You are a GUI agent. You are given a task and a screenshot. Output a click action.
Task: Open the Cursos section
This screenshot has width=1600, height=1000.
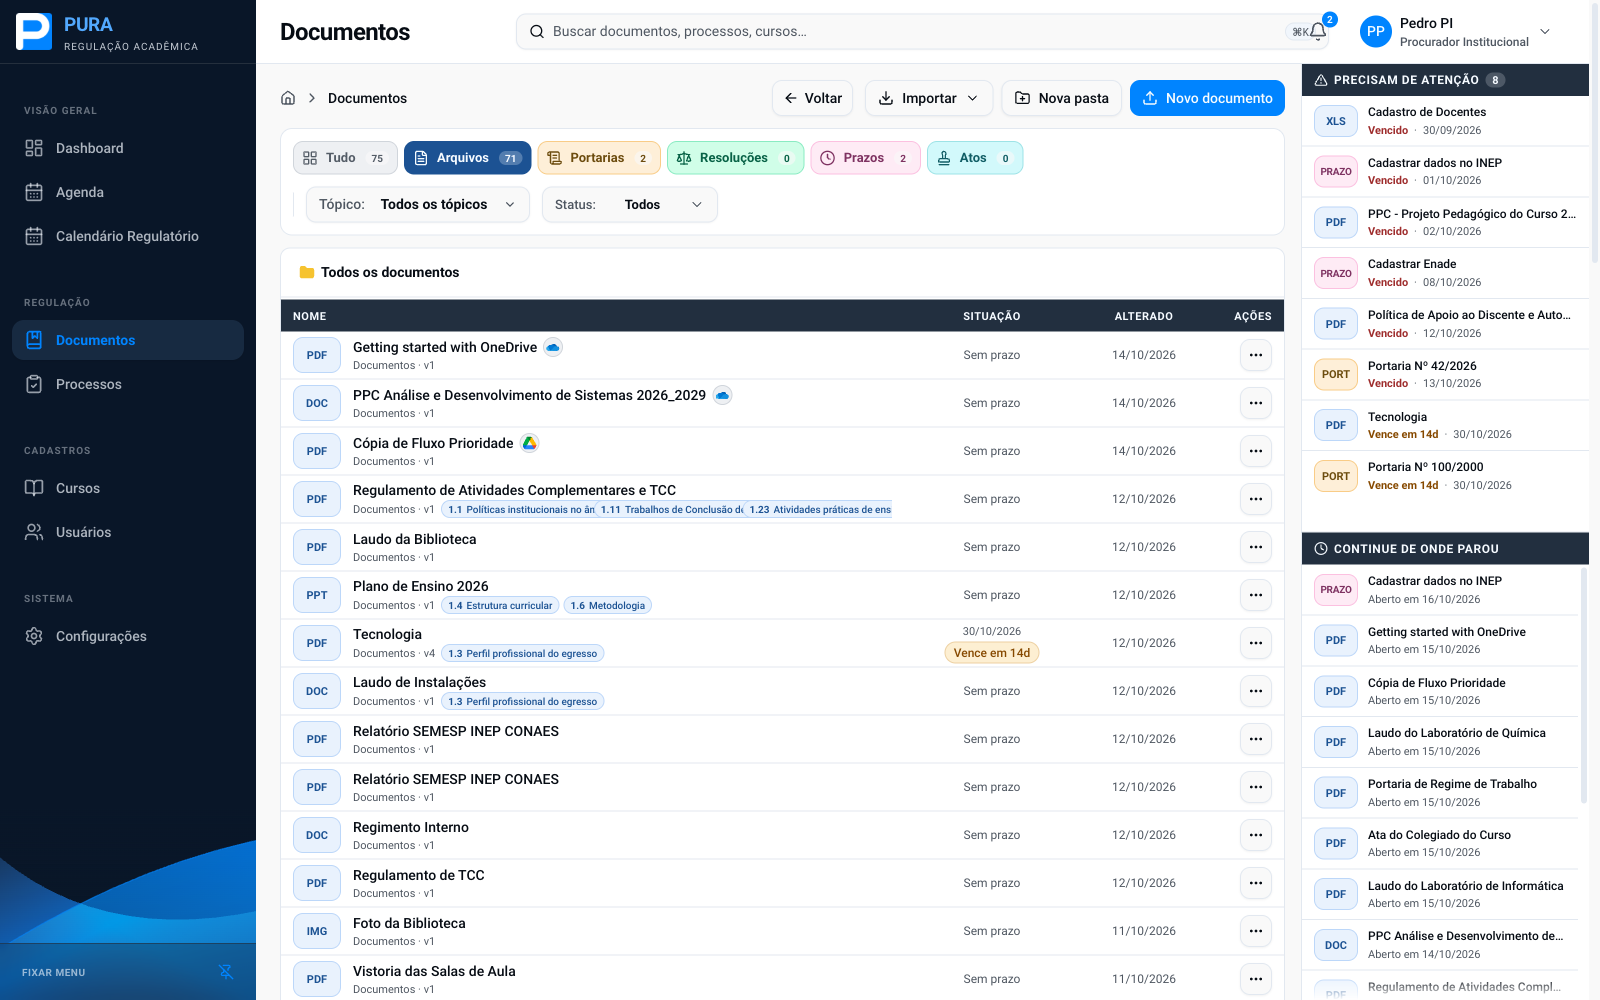128,488
